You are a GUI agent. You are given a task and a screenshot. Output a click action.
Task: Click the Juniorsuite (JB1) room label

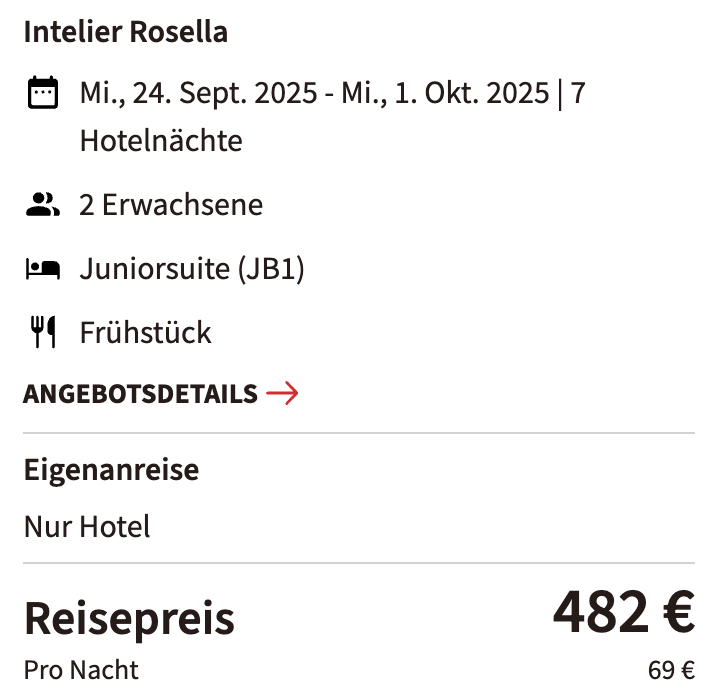192,269
